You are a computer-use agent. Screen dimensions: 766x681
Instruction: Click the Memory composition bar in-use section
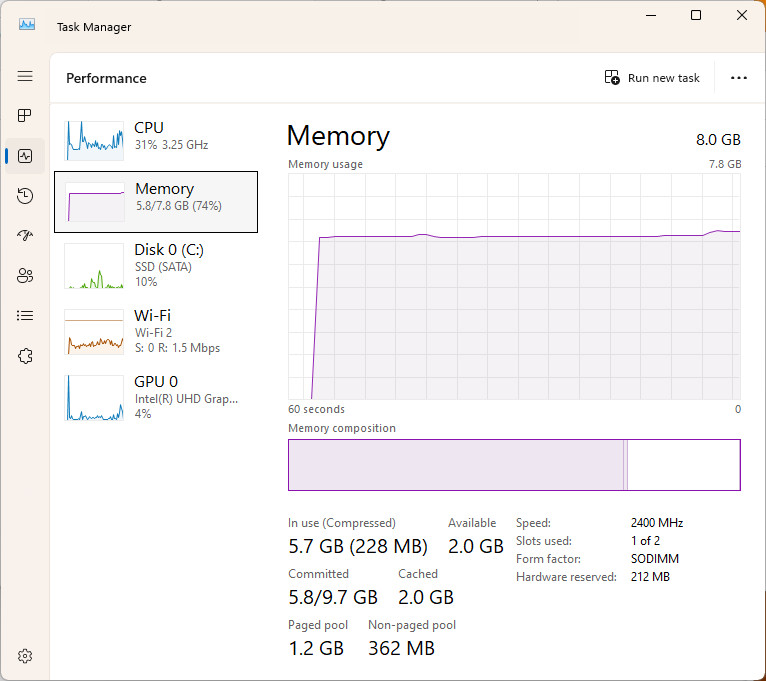tap(456, 465)
